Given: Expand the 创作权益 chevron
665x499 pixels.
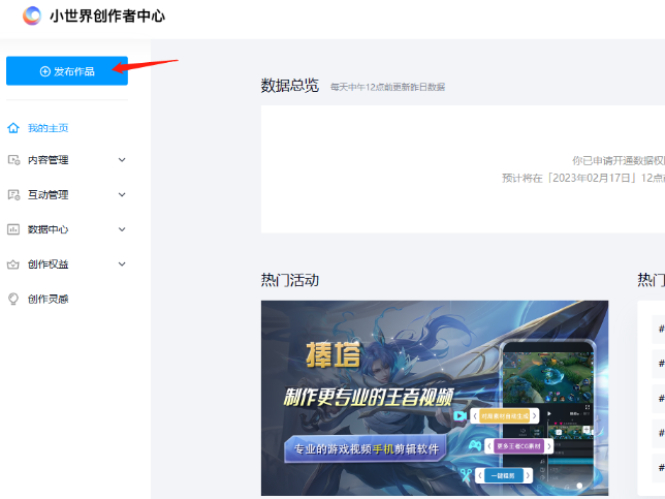Looking at the screenshot, I should pos(122,264).
